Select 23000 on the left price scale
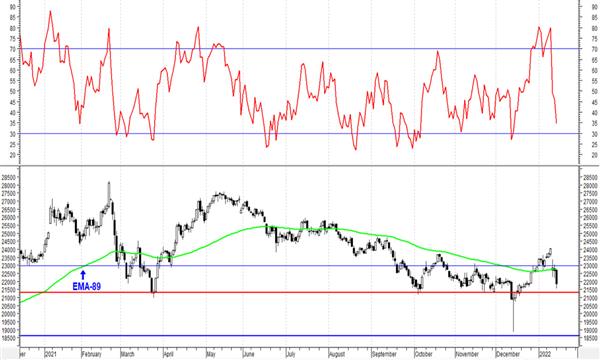The width and height of the screenshot is (600, 360). point(8,266)
